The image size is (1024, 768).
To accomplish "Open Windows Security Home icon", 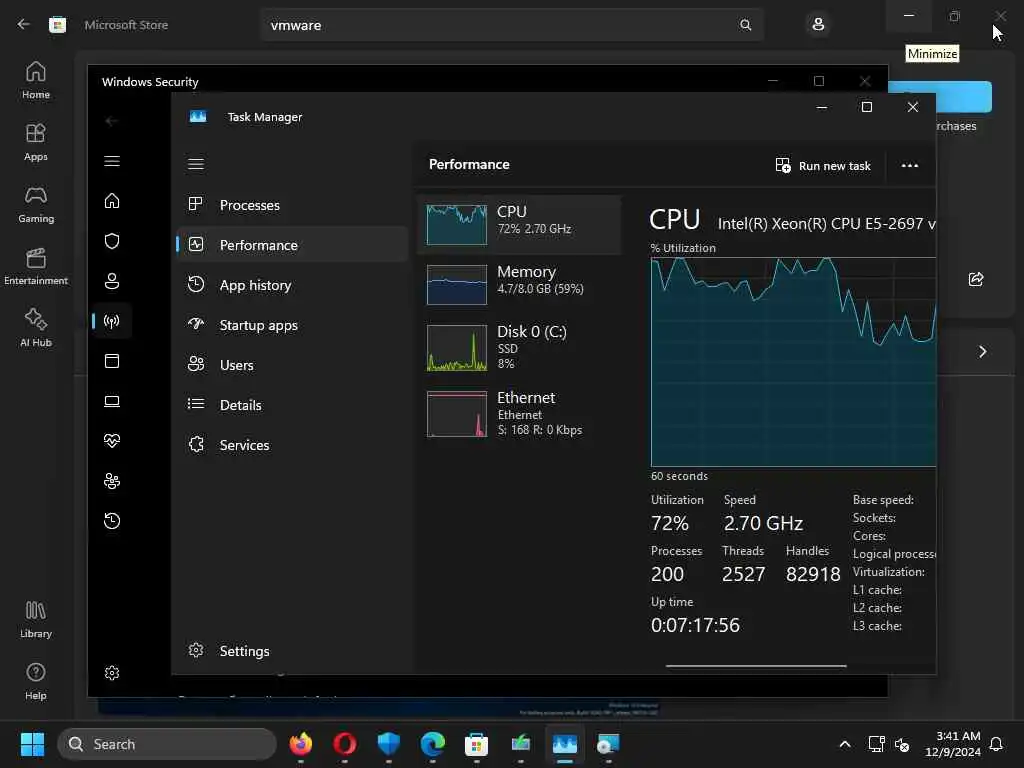I will click(112, 200).
